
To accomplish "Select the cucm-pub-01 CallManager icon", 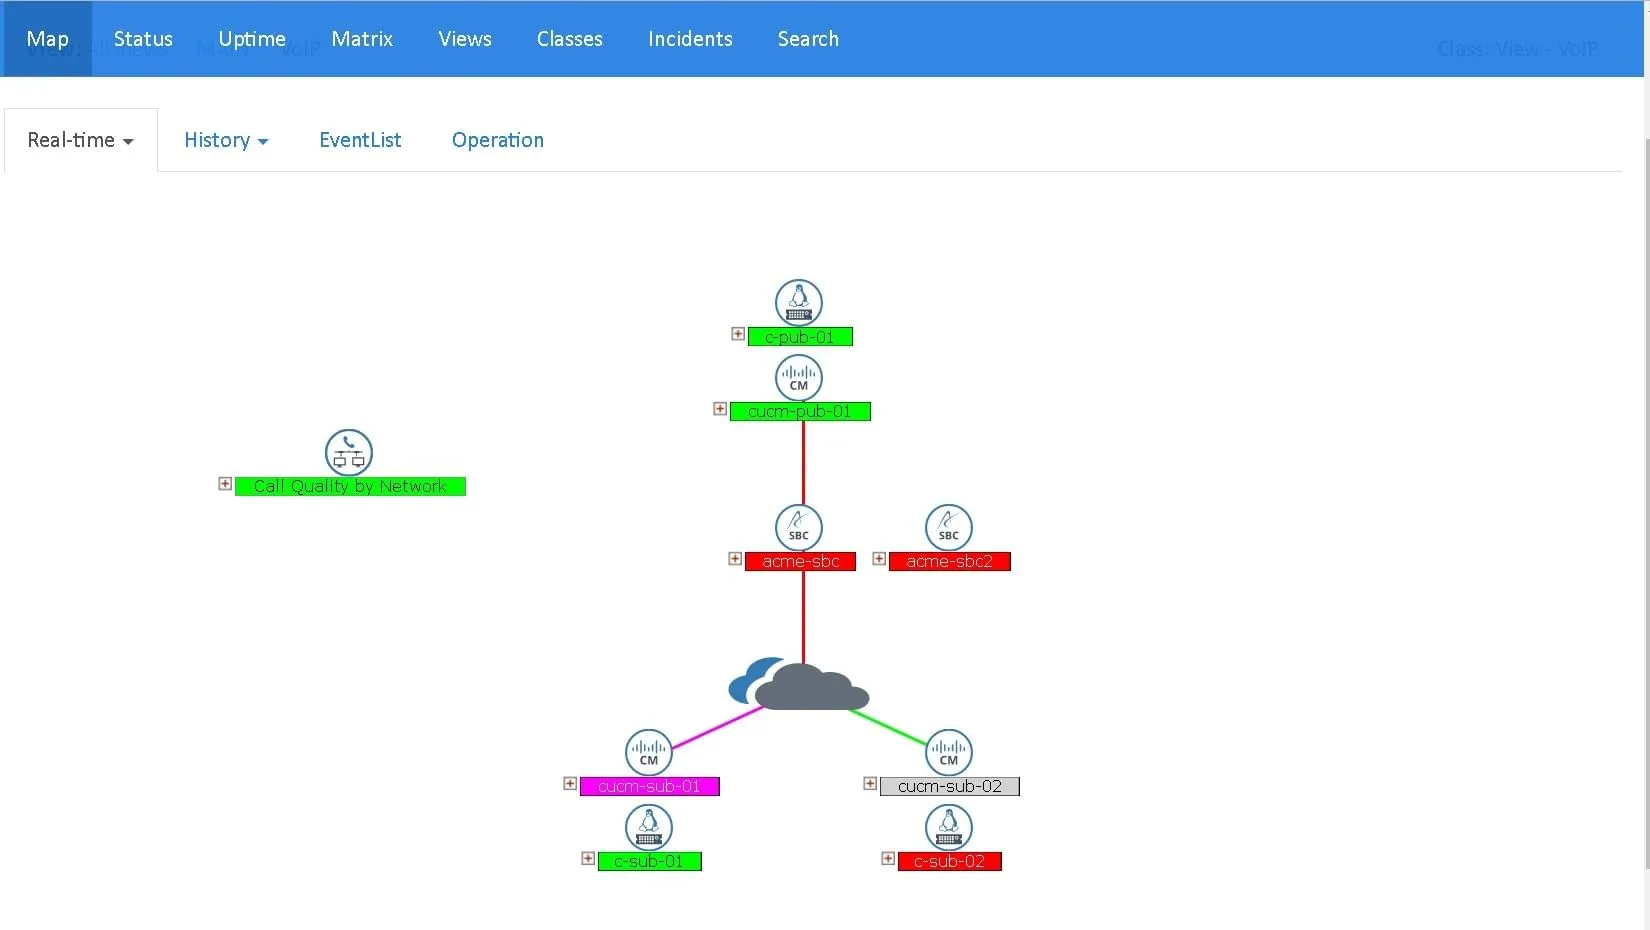I will coord(798,377).
